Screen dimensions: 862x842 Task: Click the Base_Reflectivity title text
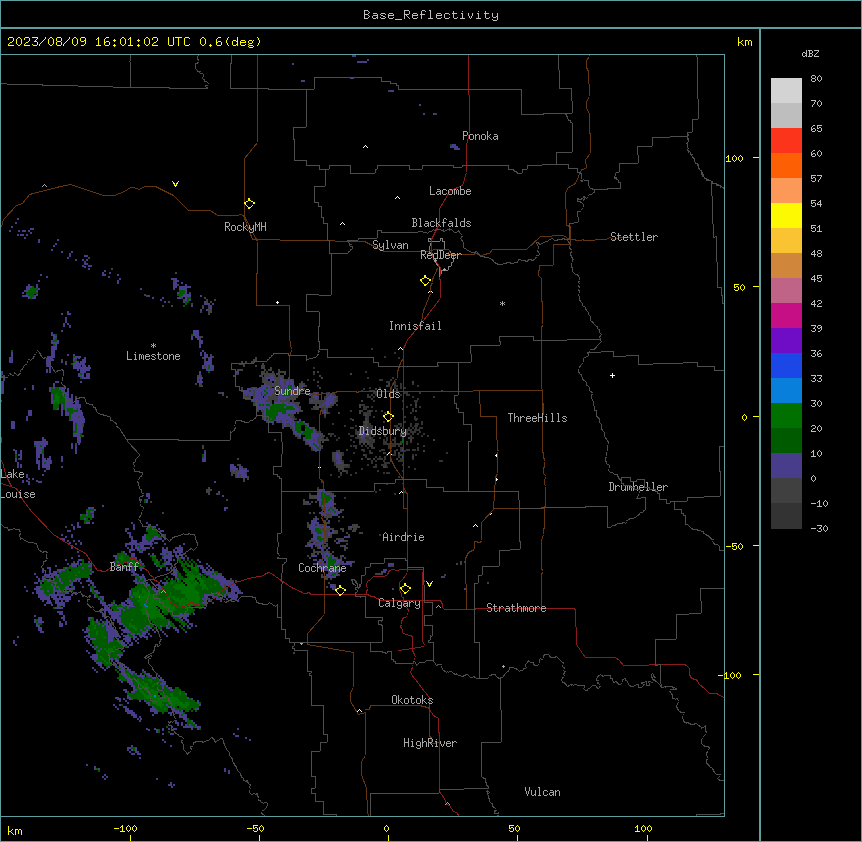pyautogui.click(x=431, y=15)
